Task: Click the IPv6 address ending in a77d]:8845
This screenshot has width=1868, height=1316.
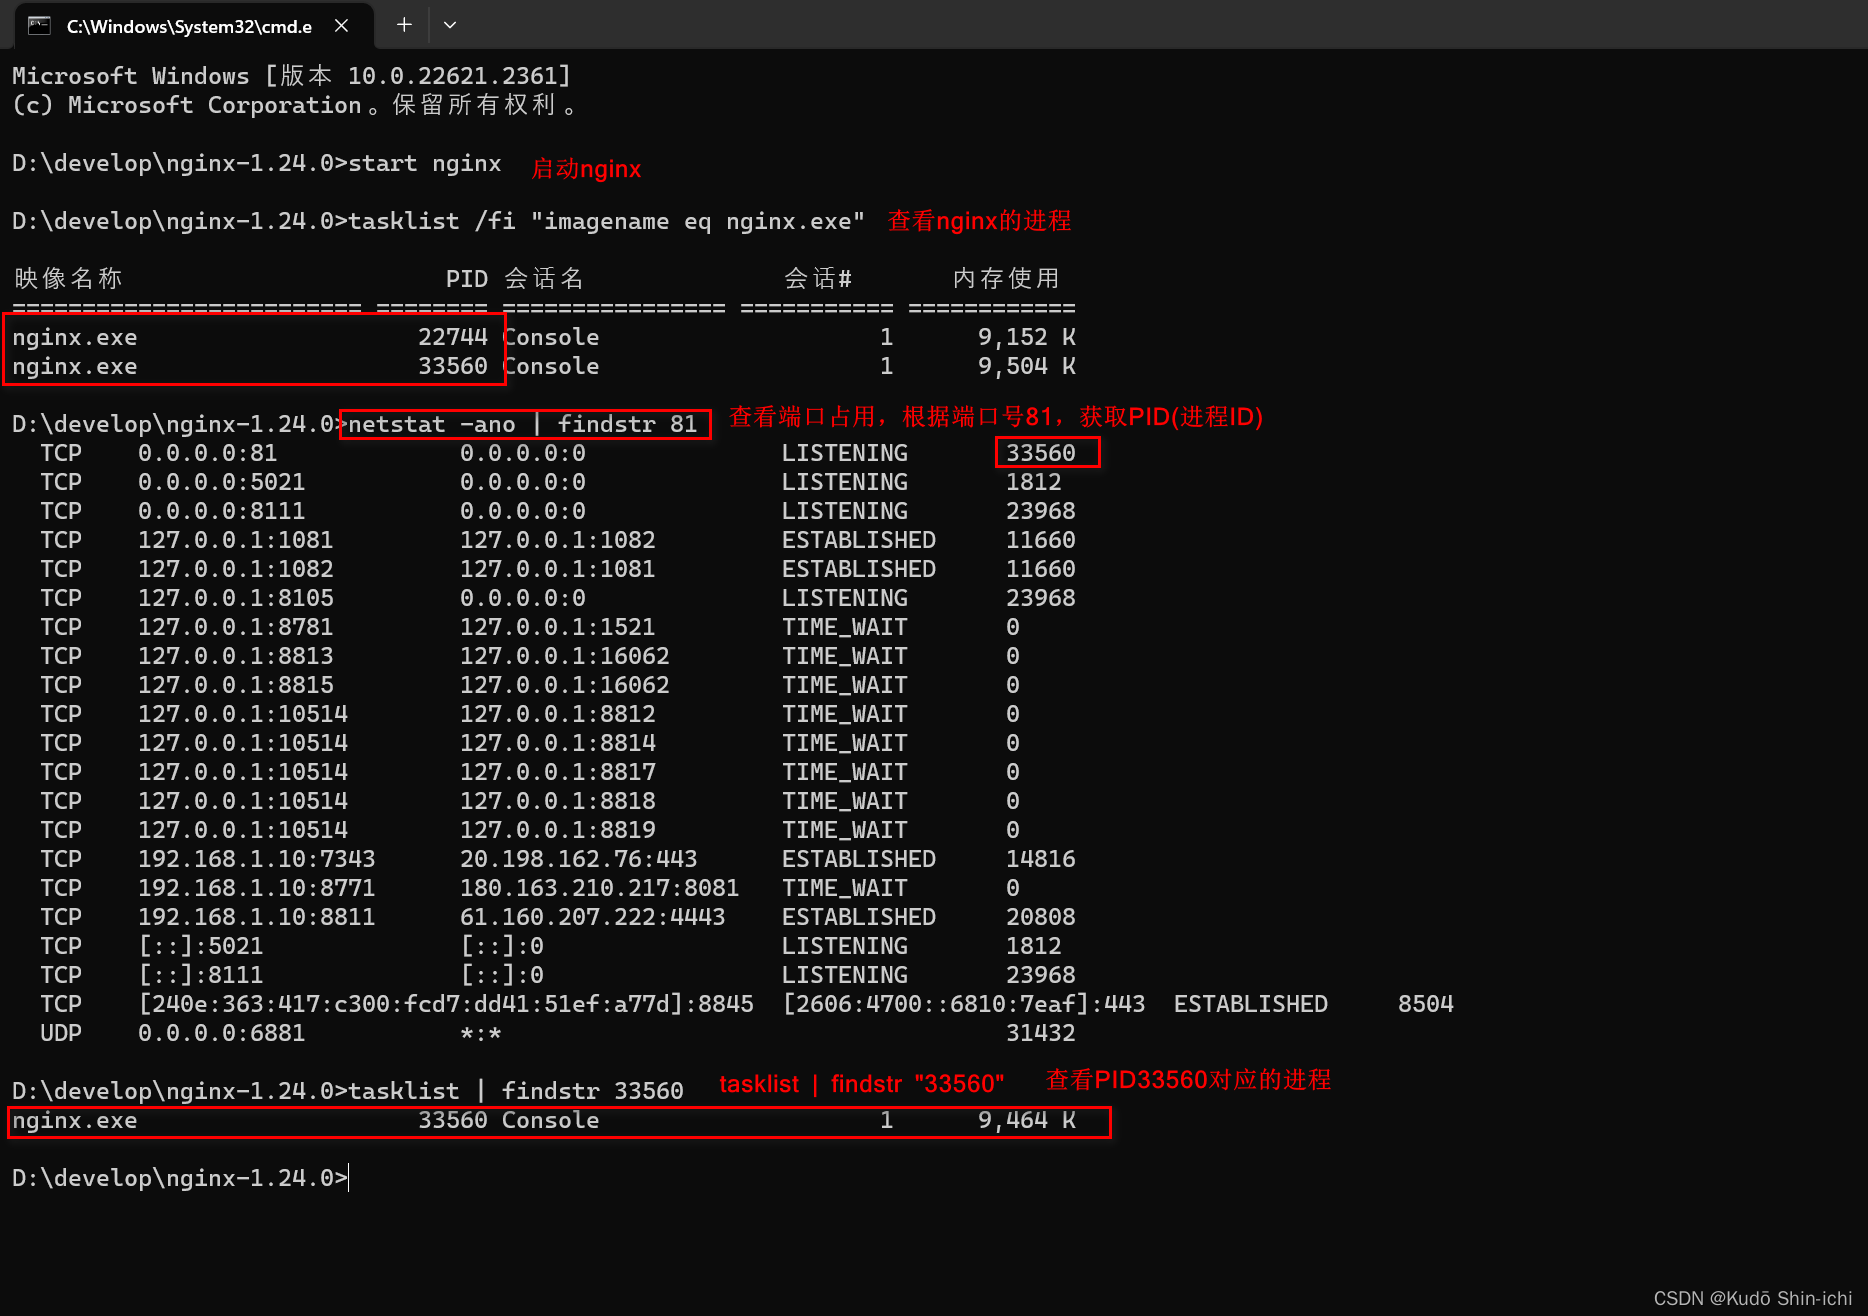Action: [x=445, y=1004]
